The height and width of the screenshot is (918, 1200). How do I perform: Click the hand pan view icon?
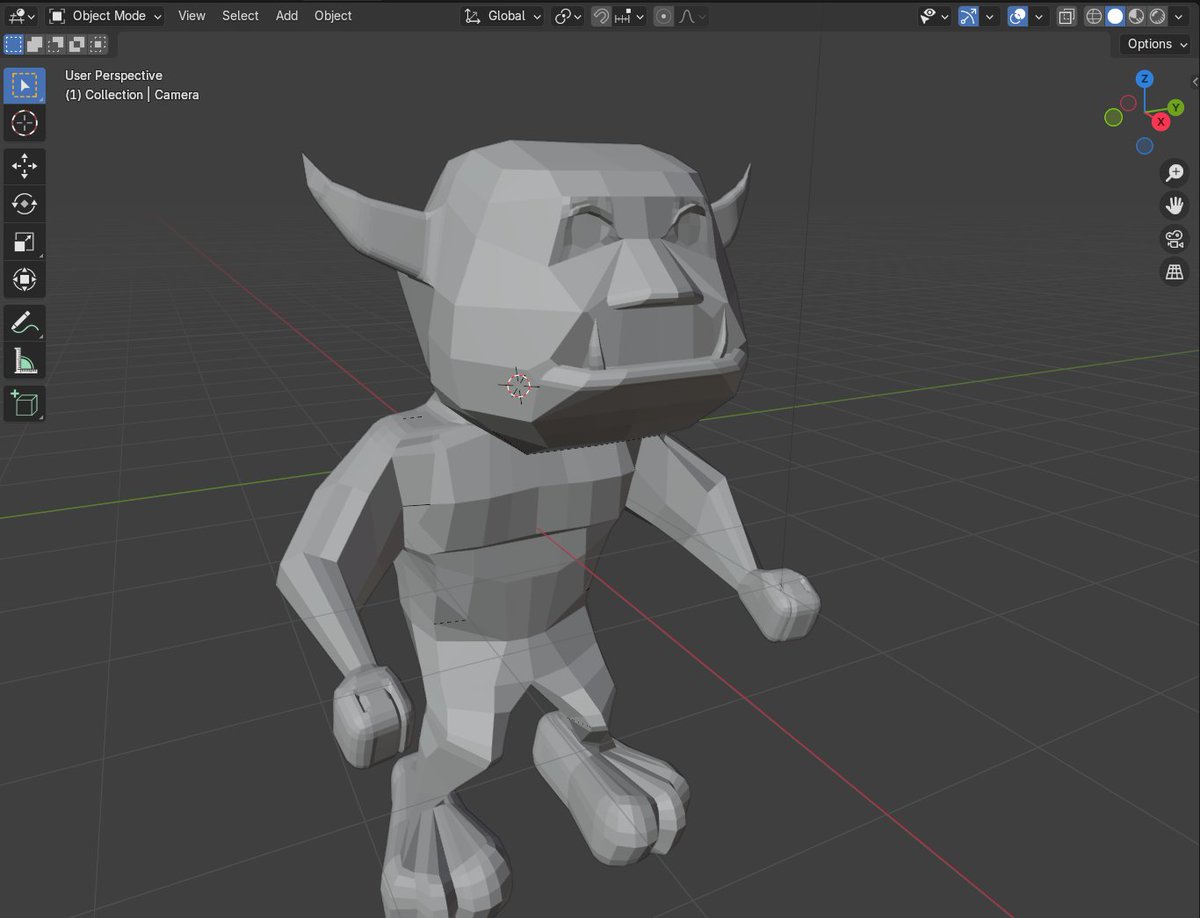pyautogui.click(x=1174, y=205)
